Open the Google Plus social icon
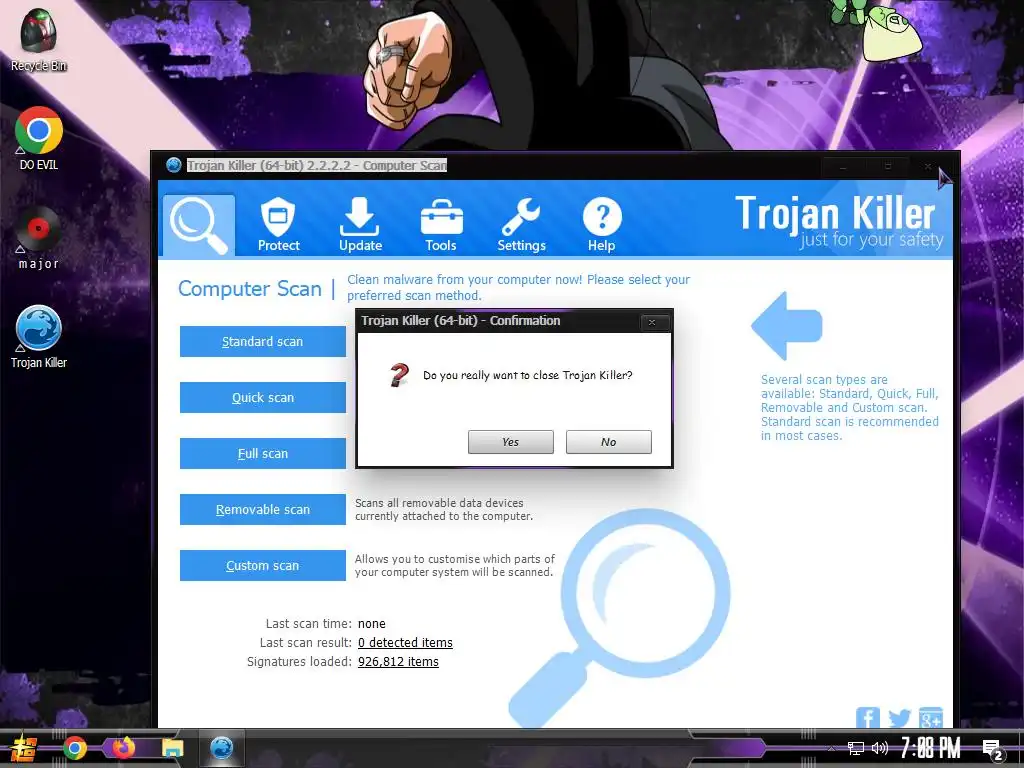1024x768 pixels. tap(931, 718)
